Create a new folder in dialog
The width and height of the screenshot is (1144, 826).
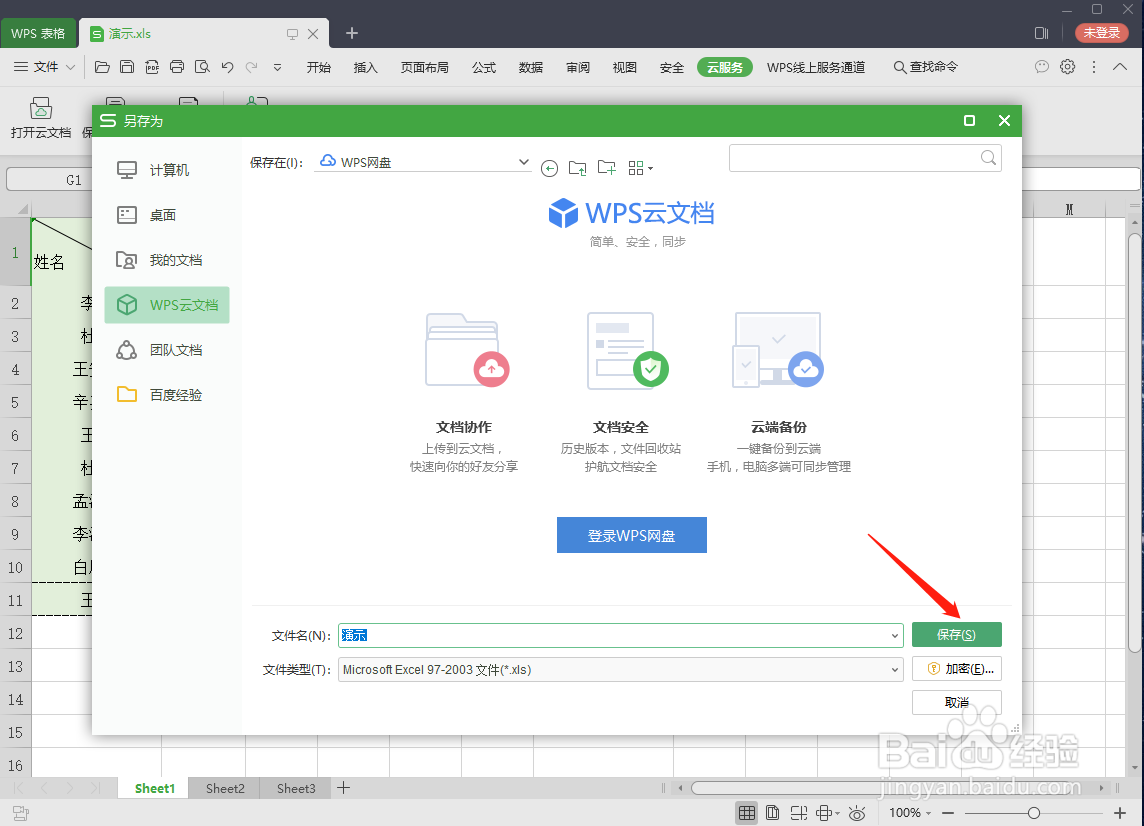click(607, 168)
